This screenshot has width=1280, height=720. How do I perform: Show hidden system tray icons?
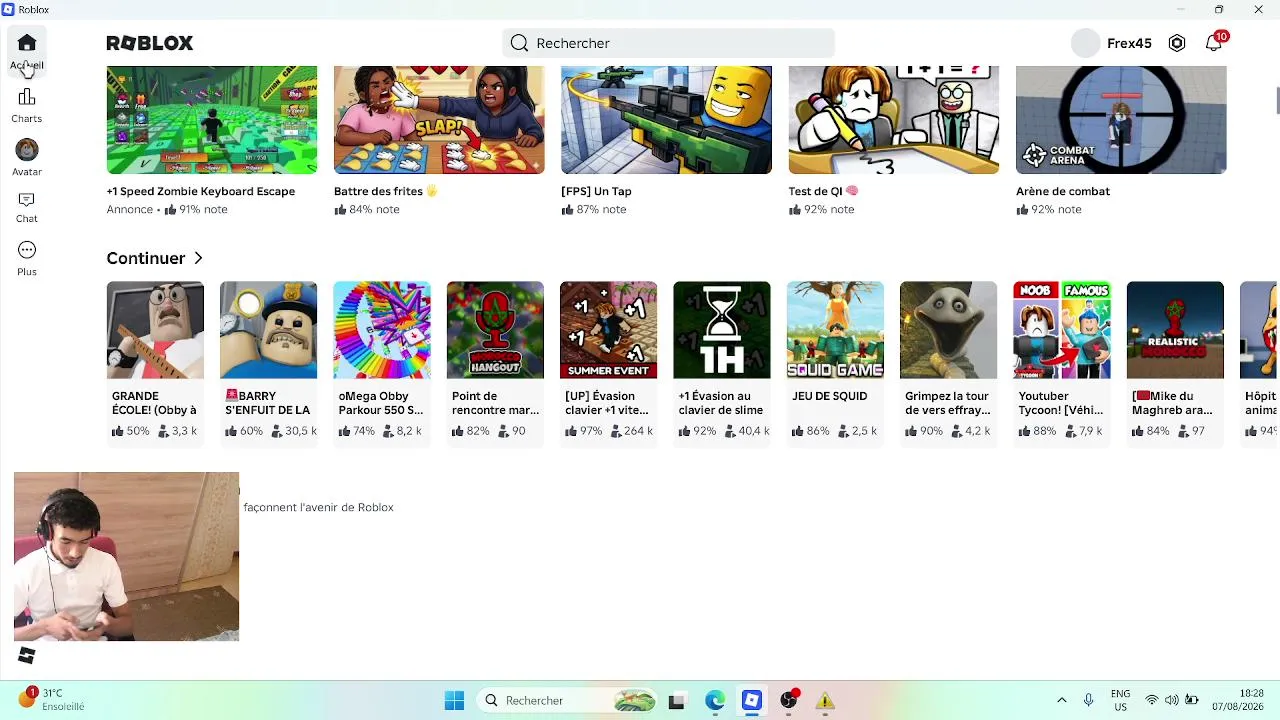tap(1062, 700)
